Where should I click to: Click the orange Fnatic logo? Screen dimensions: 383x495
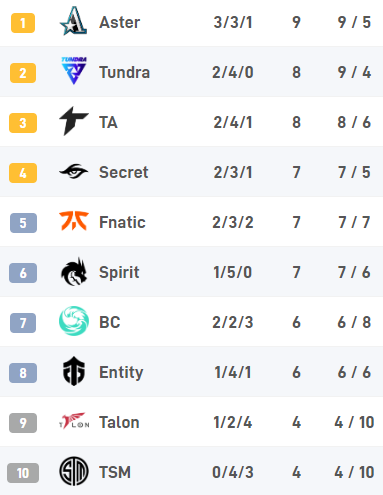[74, 221]
